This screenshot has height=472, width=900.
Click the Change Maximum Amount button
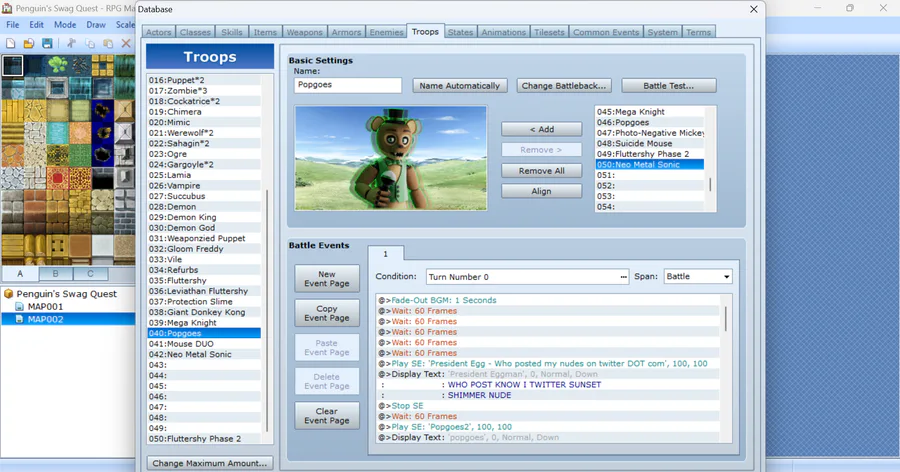coord(210,463)
